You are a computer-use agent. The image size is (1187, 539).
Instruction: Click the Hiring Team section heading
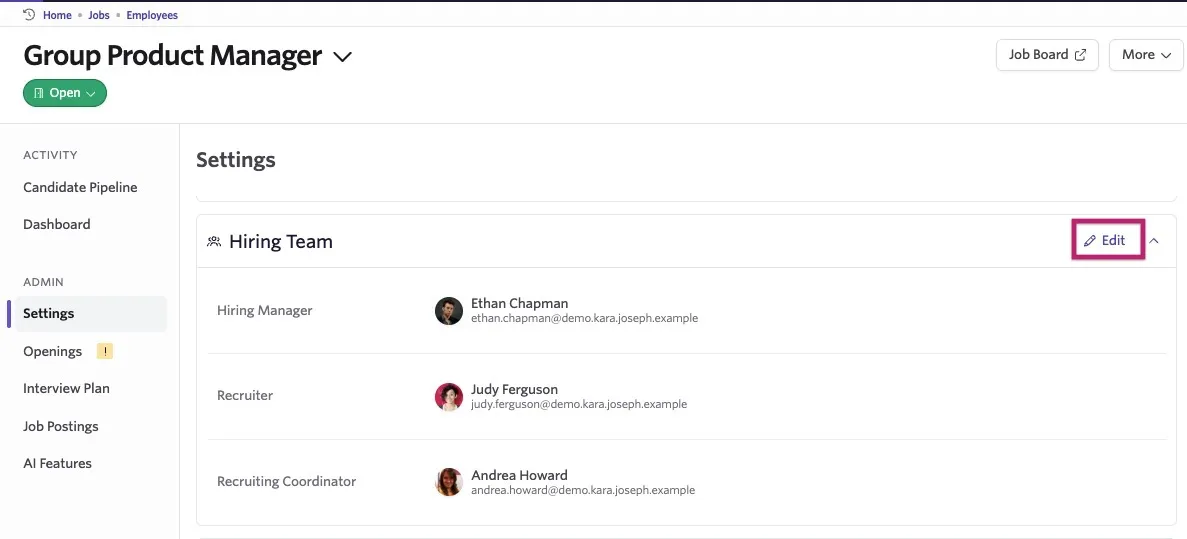click(281, 241)
